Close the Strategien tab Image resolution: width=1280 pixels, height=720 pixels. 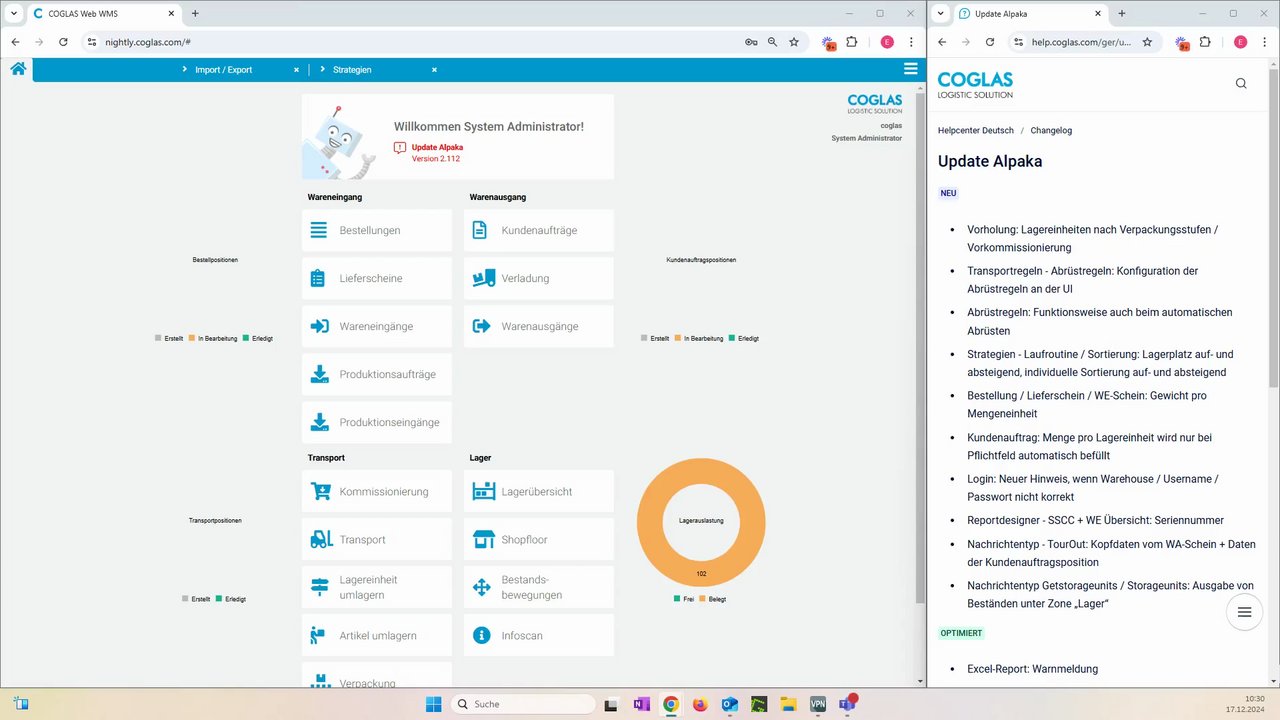(x=434, y=70)
